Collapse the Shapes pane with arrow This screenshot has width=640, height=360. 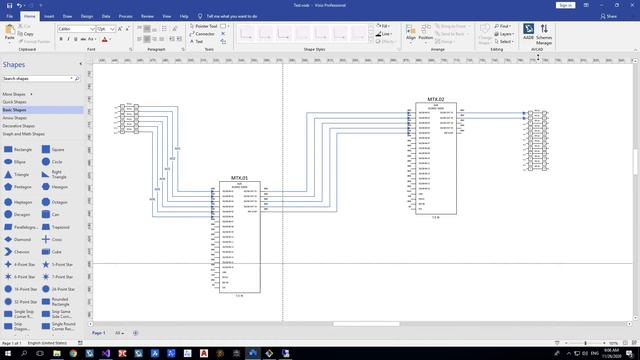[x=81, y=64]
